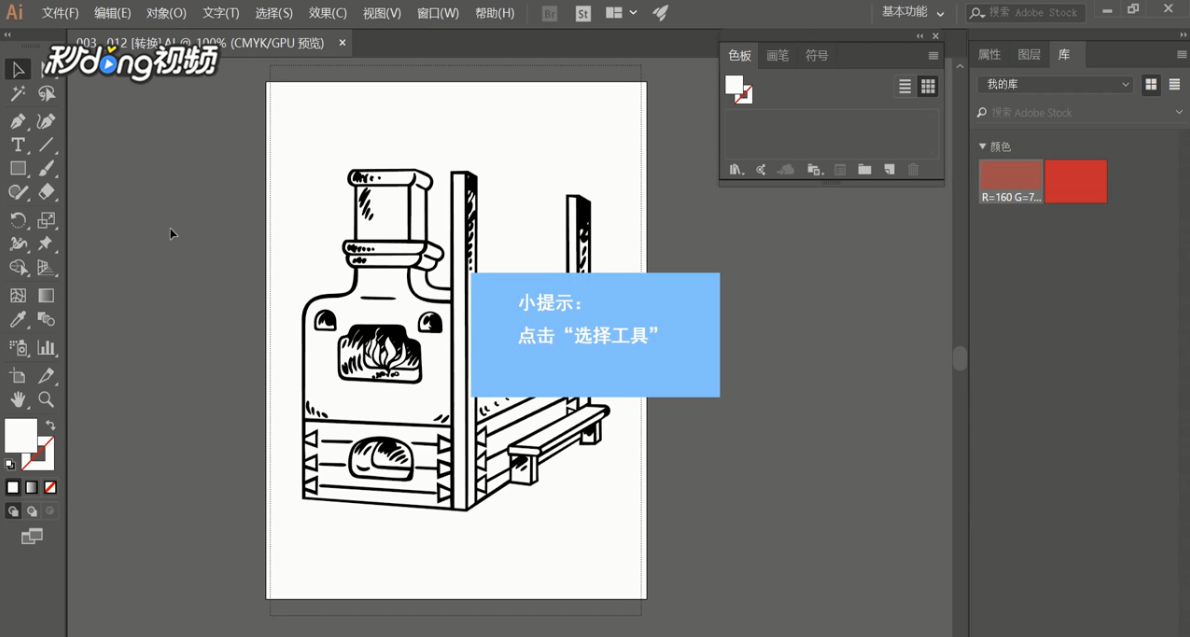1190x637 pixels.
Task: Switch to the 画笔 panel tab
Action: (x=777, y=55)
